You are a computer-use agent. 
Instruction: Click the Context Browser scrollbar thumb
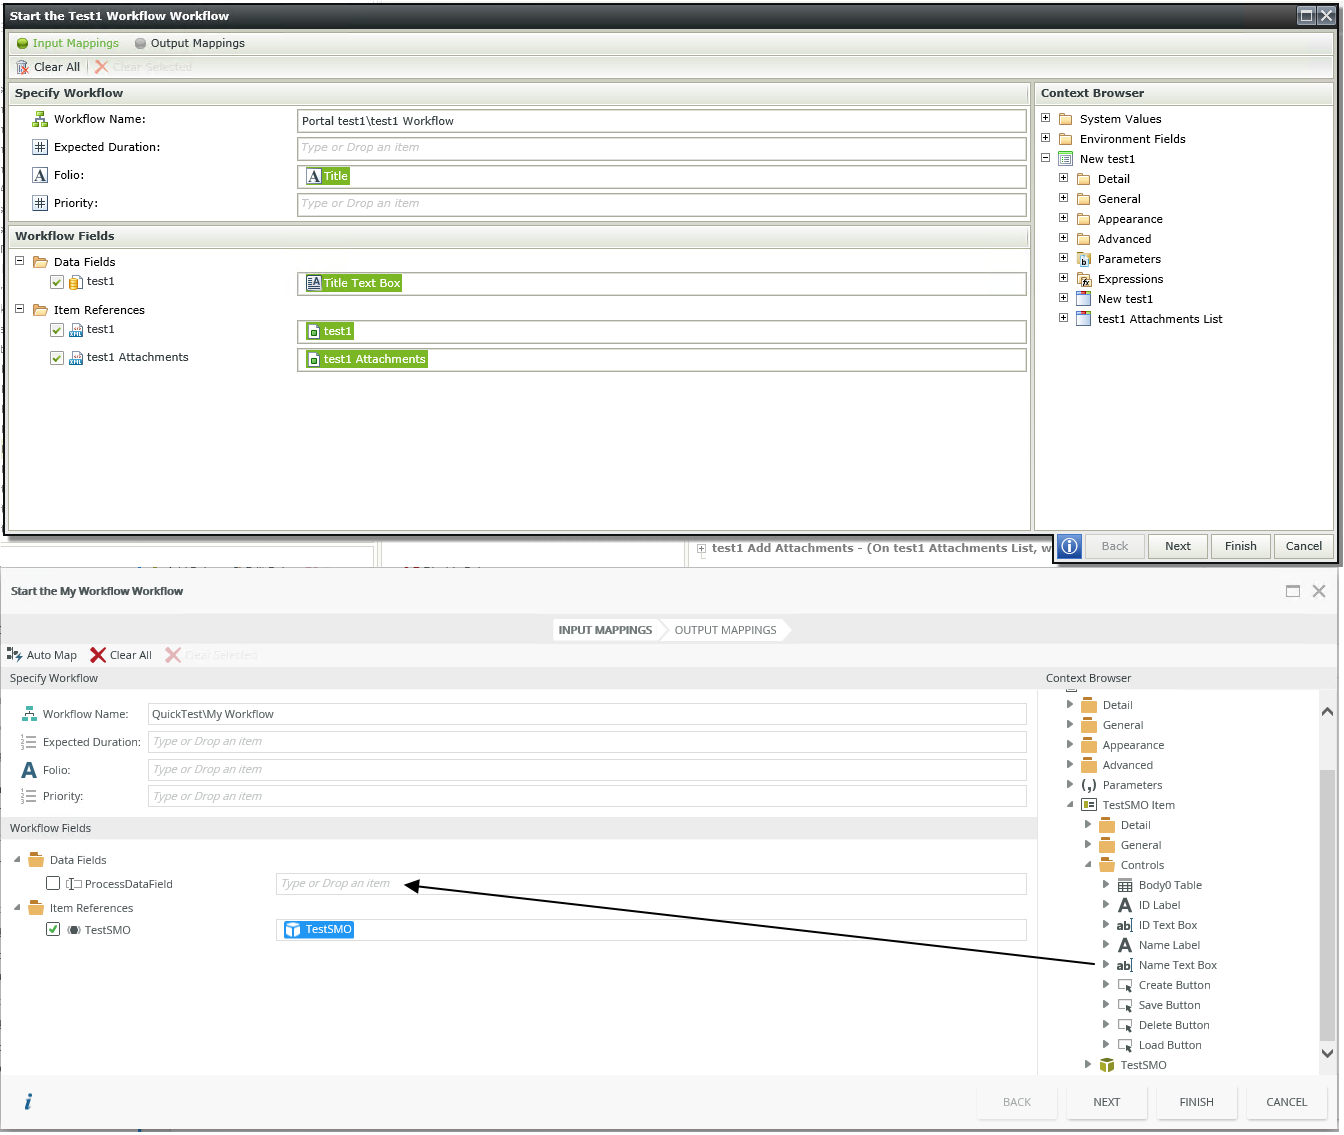coord(1328,905)
